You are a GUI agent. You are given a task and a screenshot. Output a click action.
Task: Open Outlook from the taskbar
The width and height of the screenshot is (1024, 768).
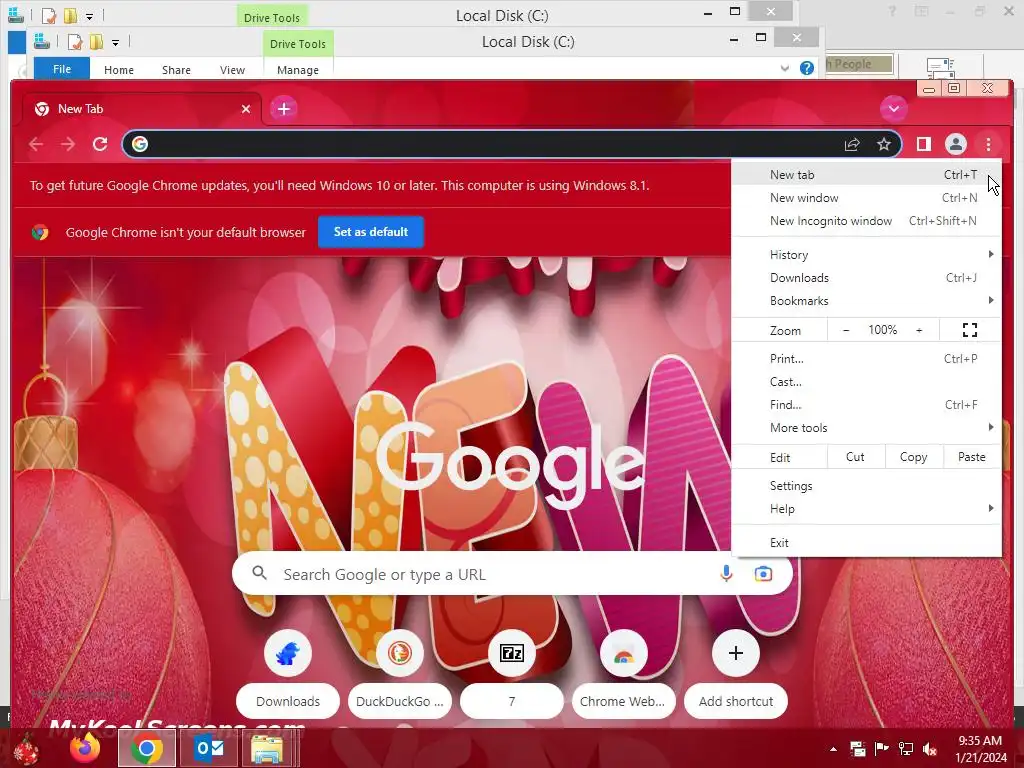tap(210, 748)
